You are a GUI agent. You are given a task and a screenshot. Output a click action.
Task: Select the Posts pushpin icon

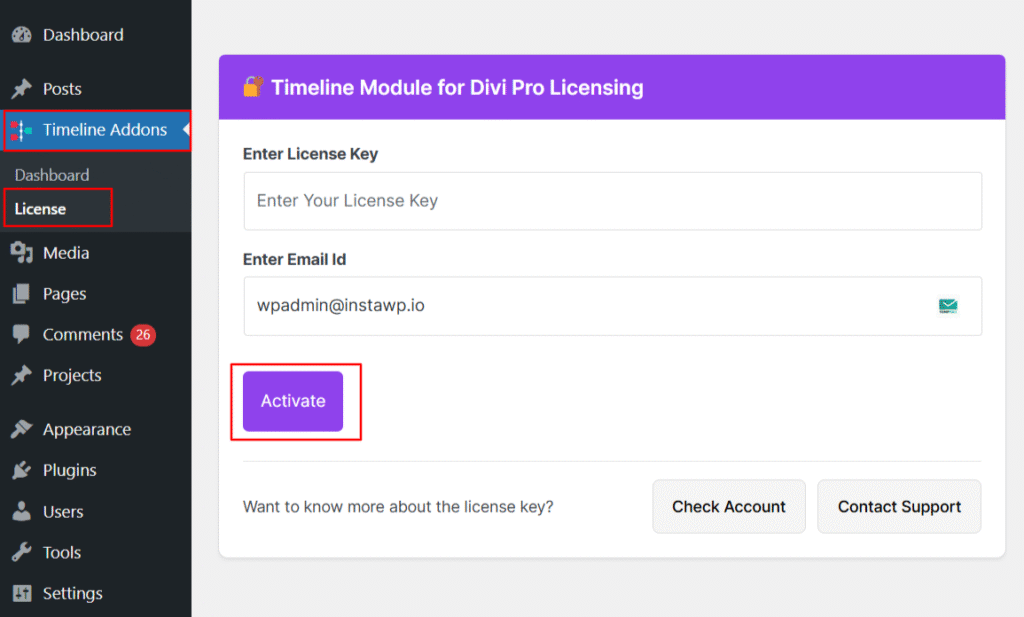coord(20,88)
